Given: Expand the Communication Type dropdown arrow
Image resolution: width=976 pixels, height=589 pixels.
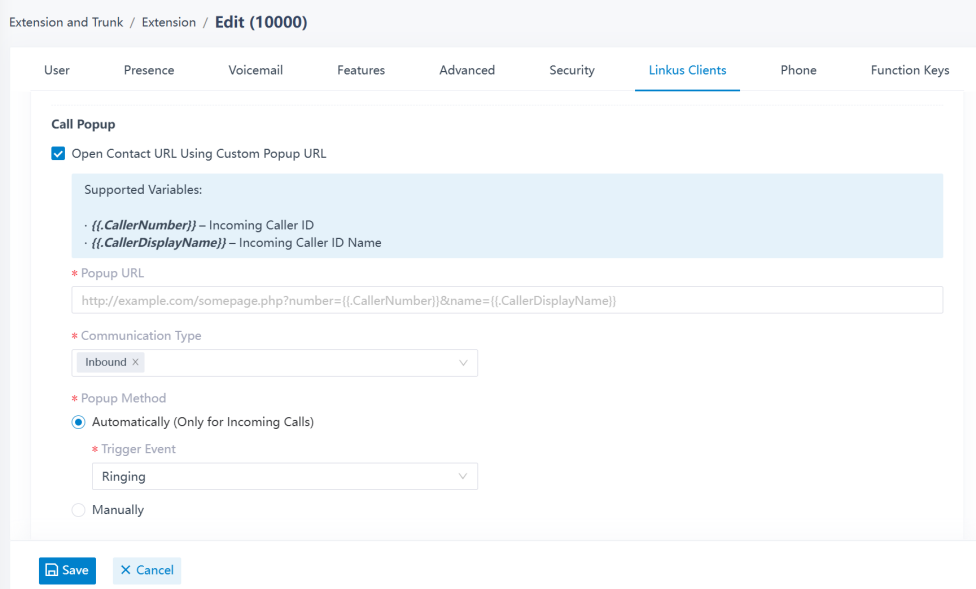Looking at the screenshot, I should (463, 363).
